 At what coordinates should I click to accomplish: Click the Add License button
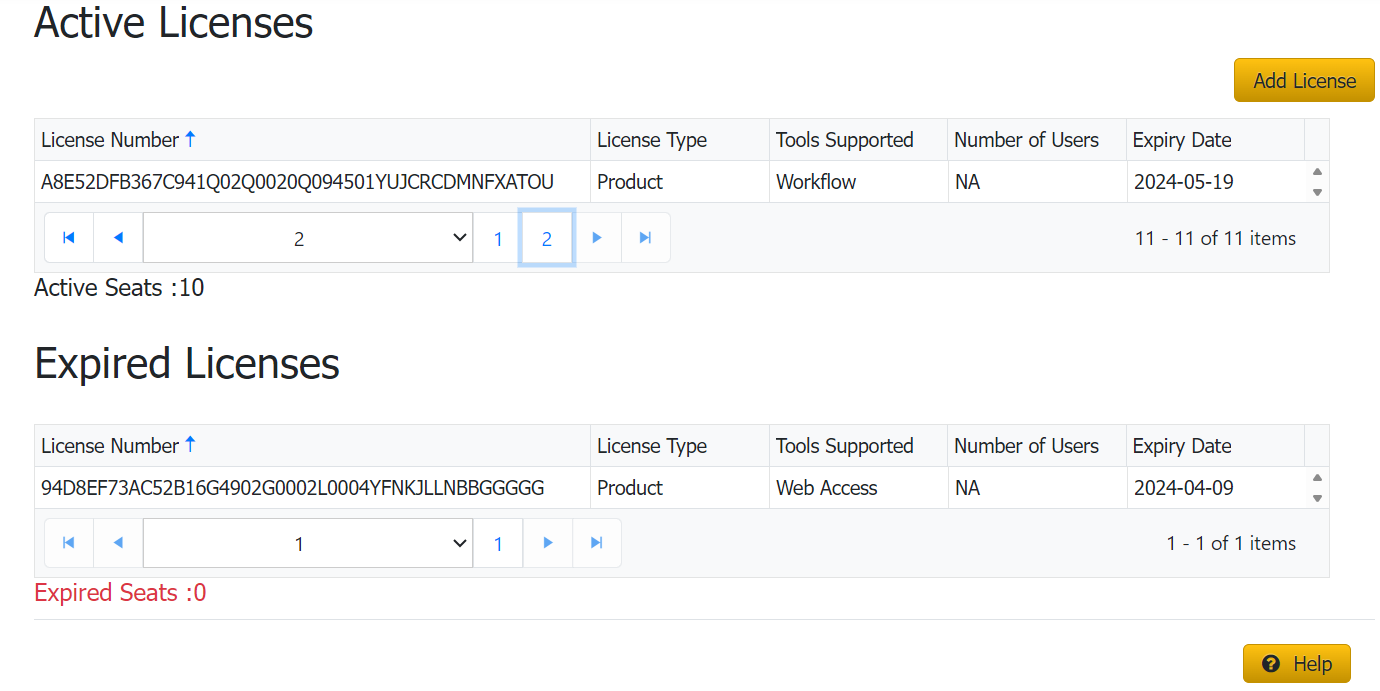click(1304, 80)
